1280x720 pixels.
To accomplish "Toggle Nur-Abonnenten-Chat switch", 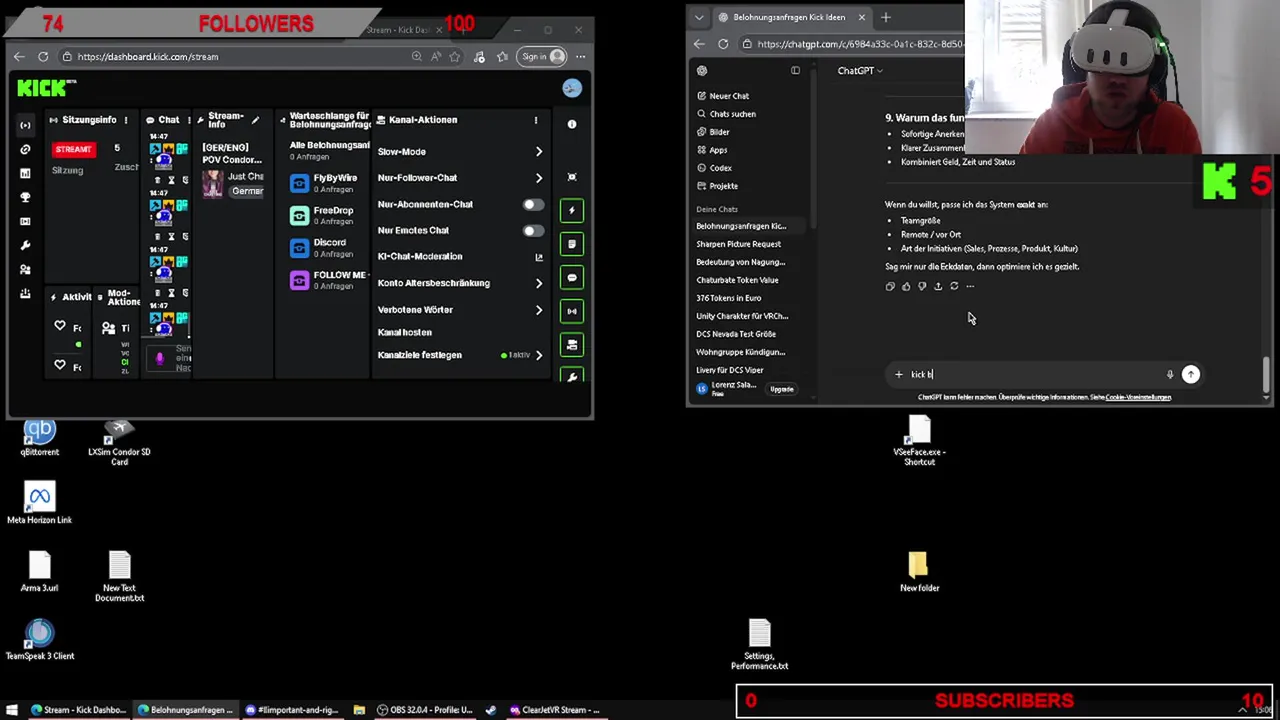I will click(533, 204).
